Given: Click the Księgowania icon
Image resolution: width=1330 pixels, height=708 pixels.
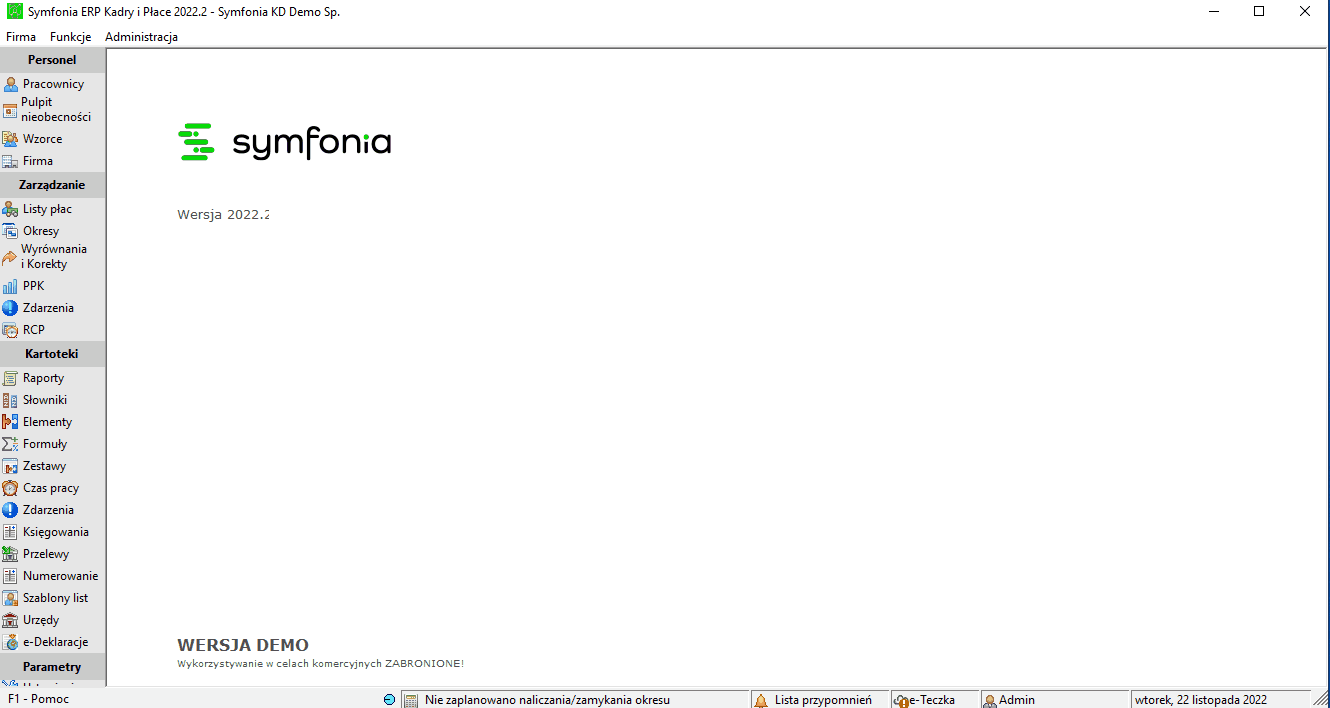Looking at the screenshot, I should point(11,532).
